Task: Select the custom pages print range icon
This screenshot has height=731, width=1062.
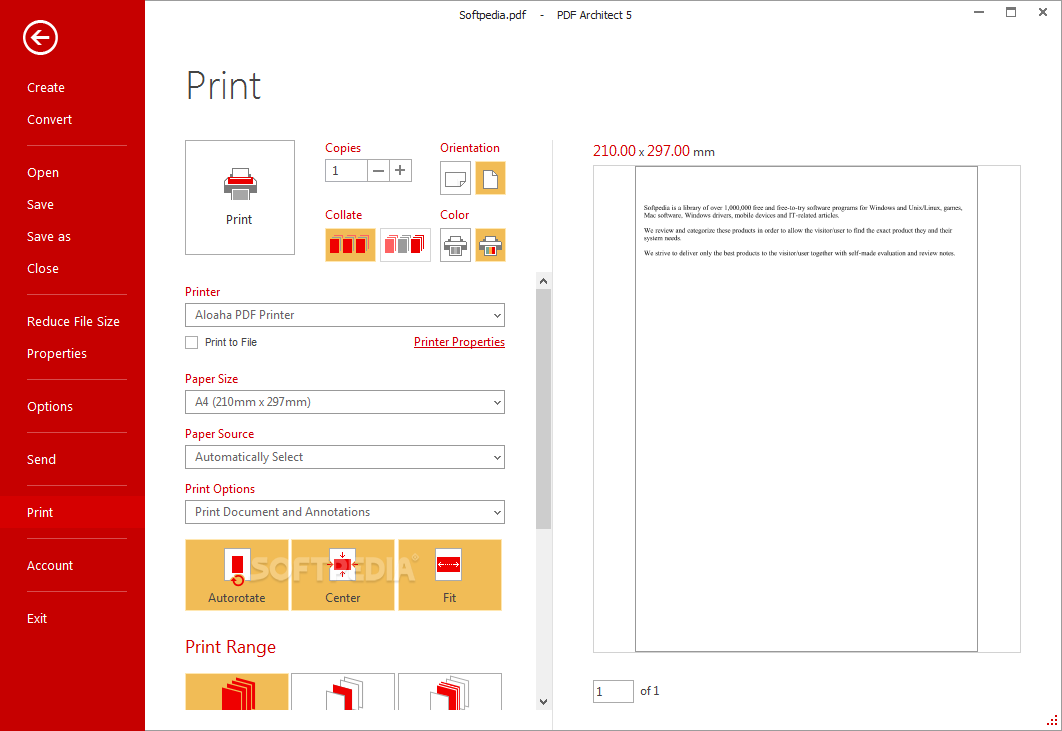Action: tap(450, 692)
